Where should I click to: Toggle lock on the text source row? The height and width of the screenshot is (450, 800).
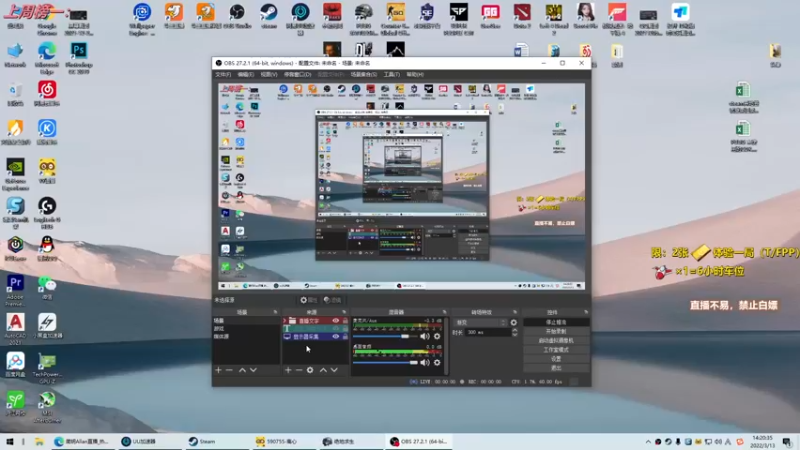[x=345, y=329]
